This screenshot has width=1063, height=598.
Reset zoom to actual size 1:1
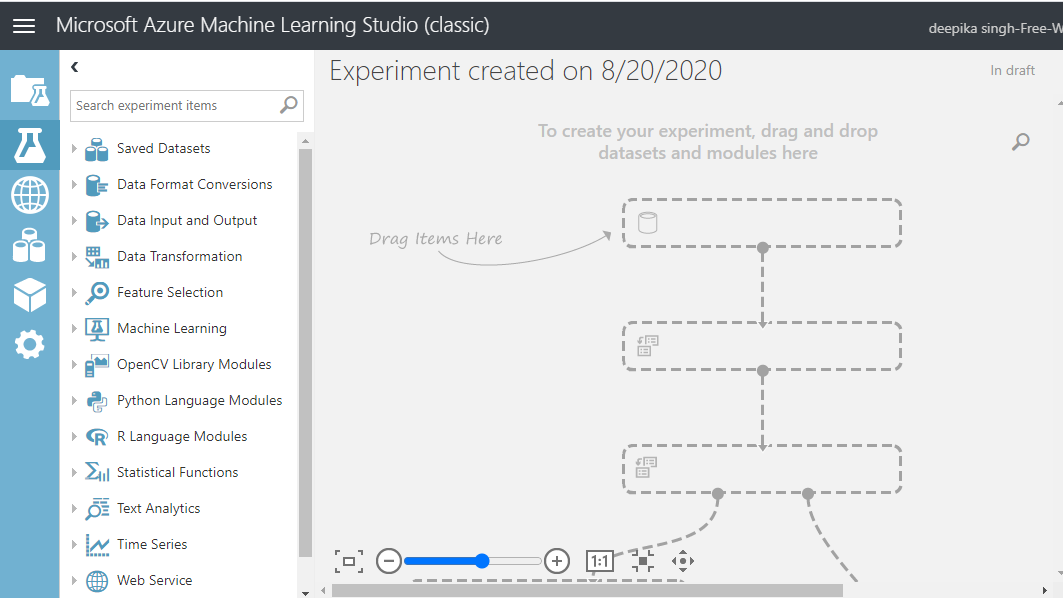pos(599,561)
